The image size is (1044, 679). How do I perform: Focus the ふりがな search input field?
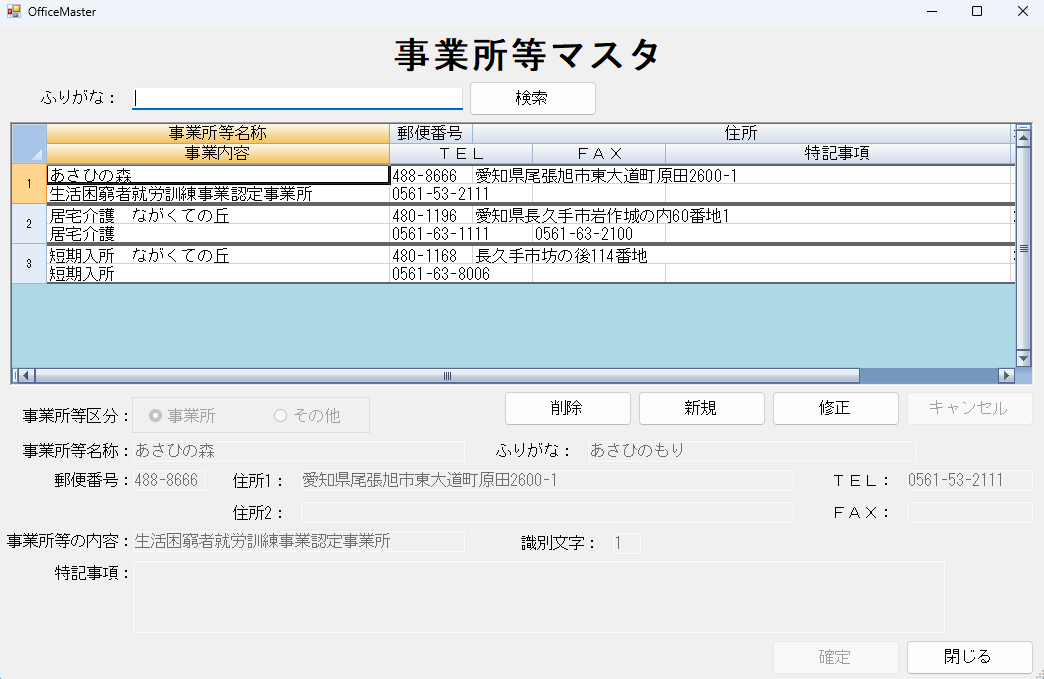pyautogui.click(x=297, y=99)
